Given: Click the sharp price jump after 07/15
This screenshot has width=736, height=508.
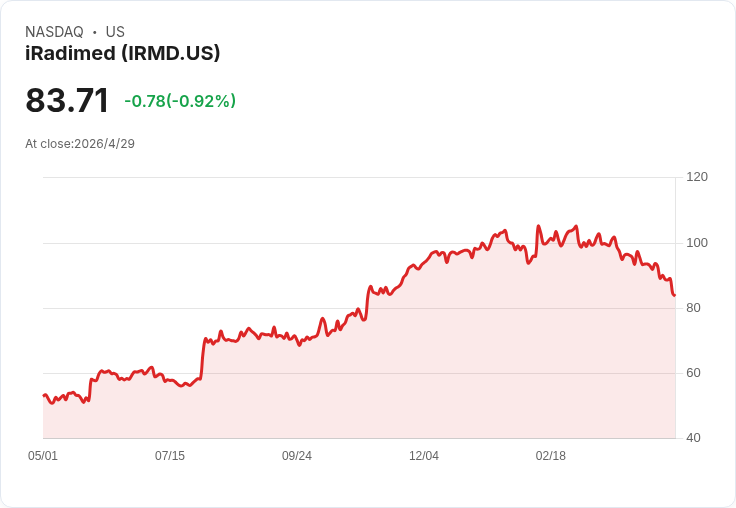Looking at the screenshot, I should 203,357.
